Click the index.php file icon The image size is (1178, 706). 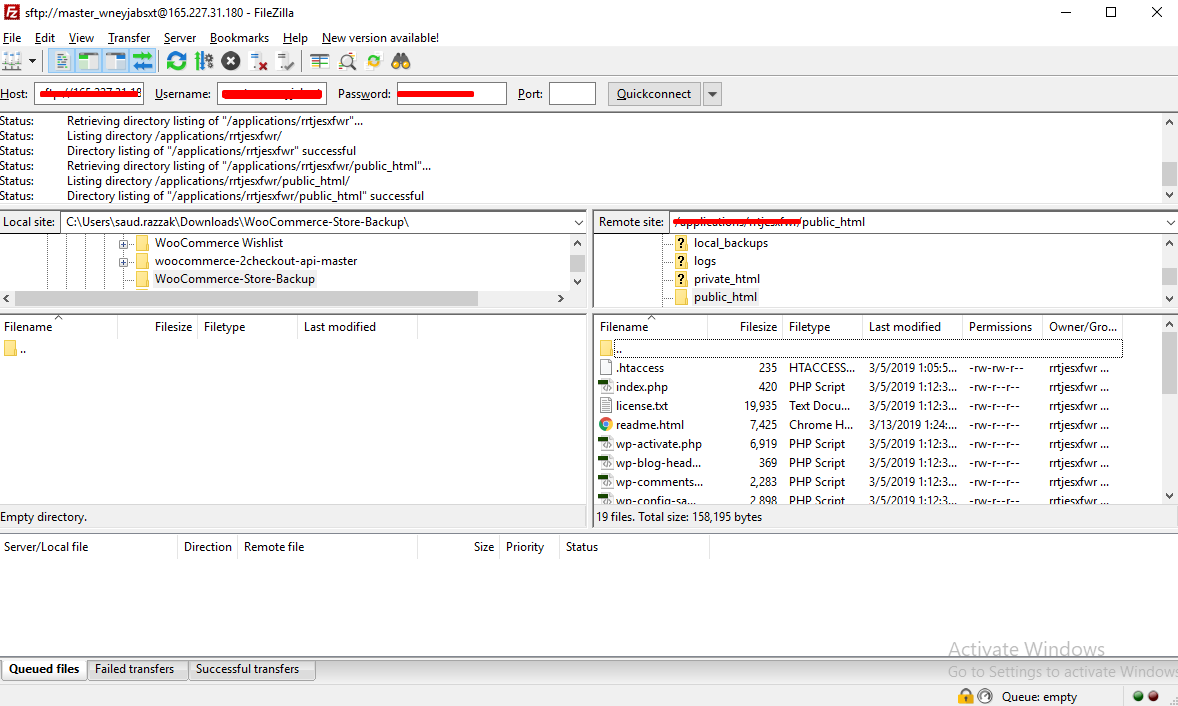coord(606,387)
